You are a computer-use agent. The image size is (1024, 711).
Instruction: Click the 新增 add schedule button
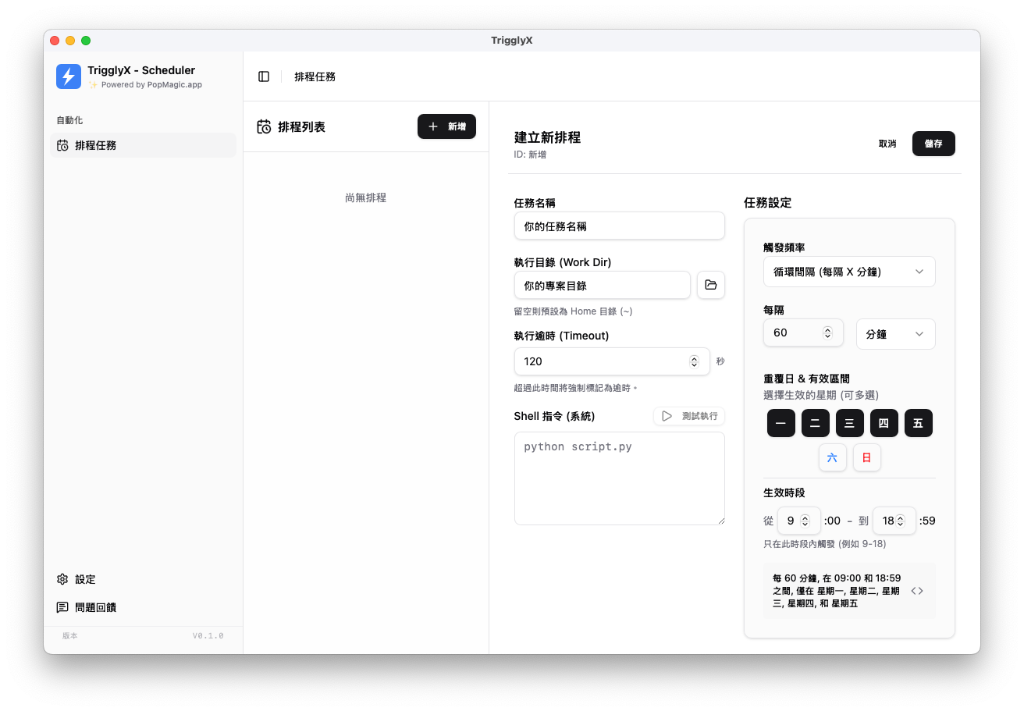point(447,127)
